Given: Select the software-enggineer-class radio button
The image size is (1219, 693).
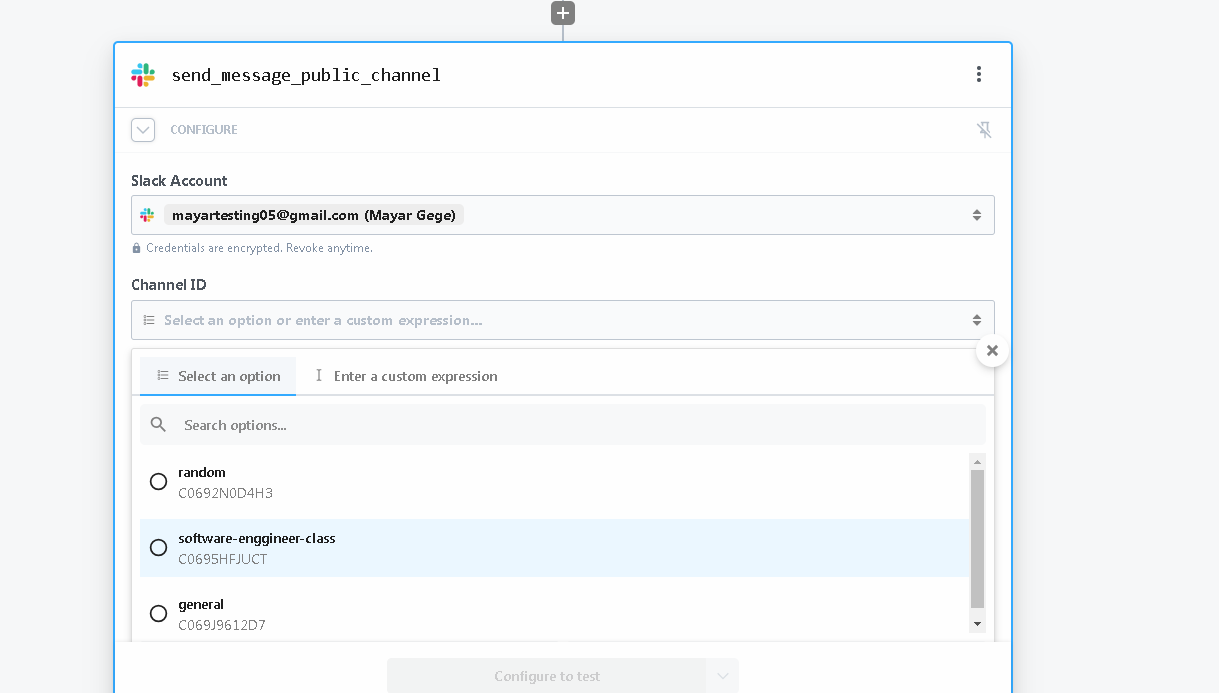Looking at the screenshot, I should 158,548.
